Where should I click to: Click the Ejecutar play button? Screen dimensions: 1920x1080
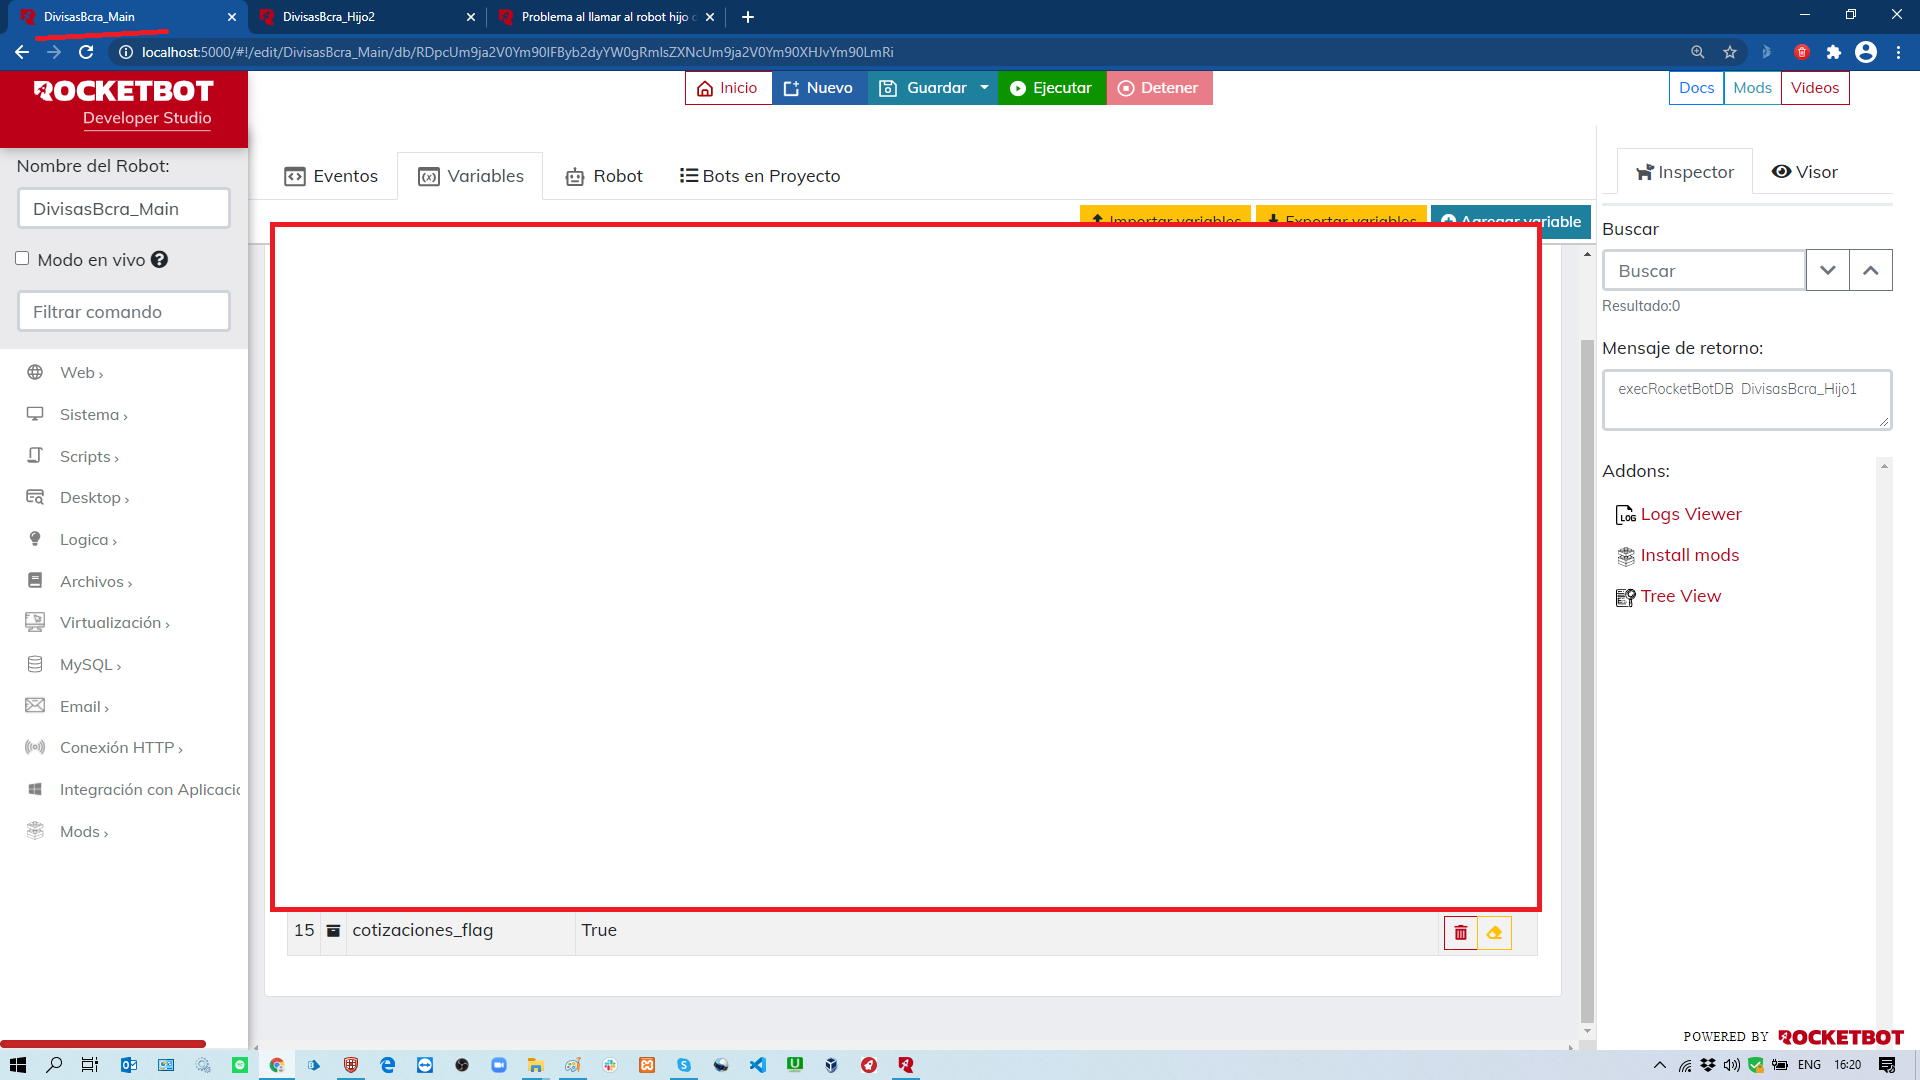[1050, 88]
